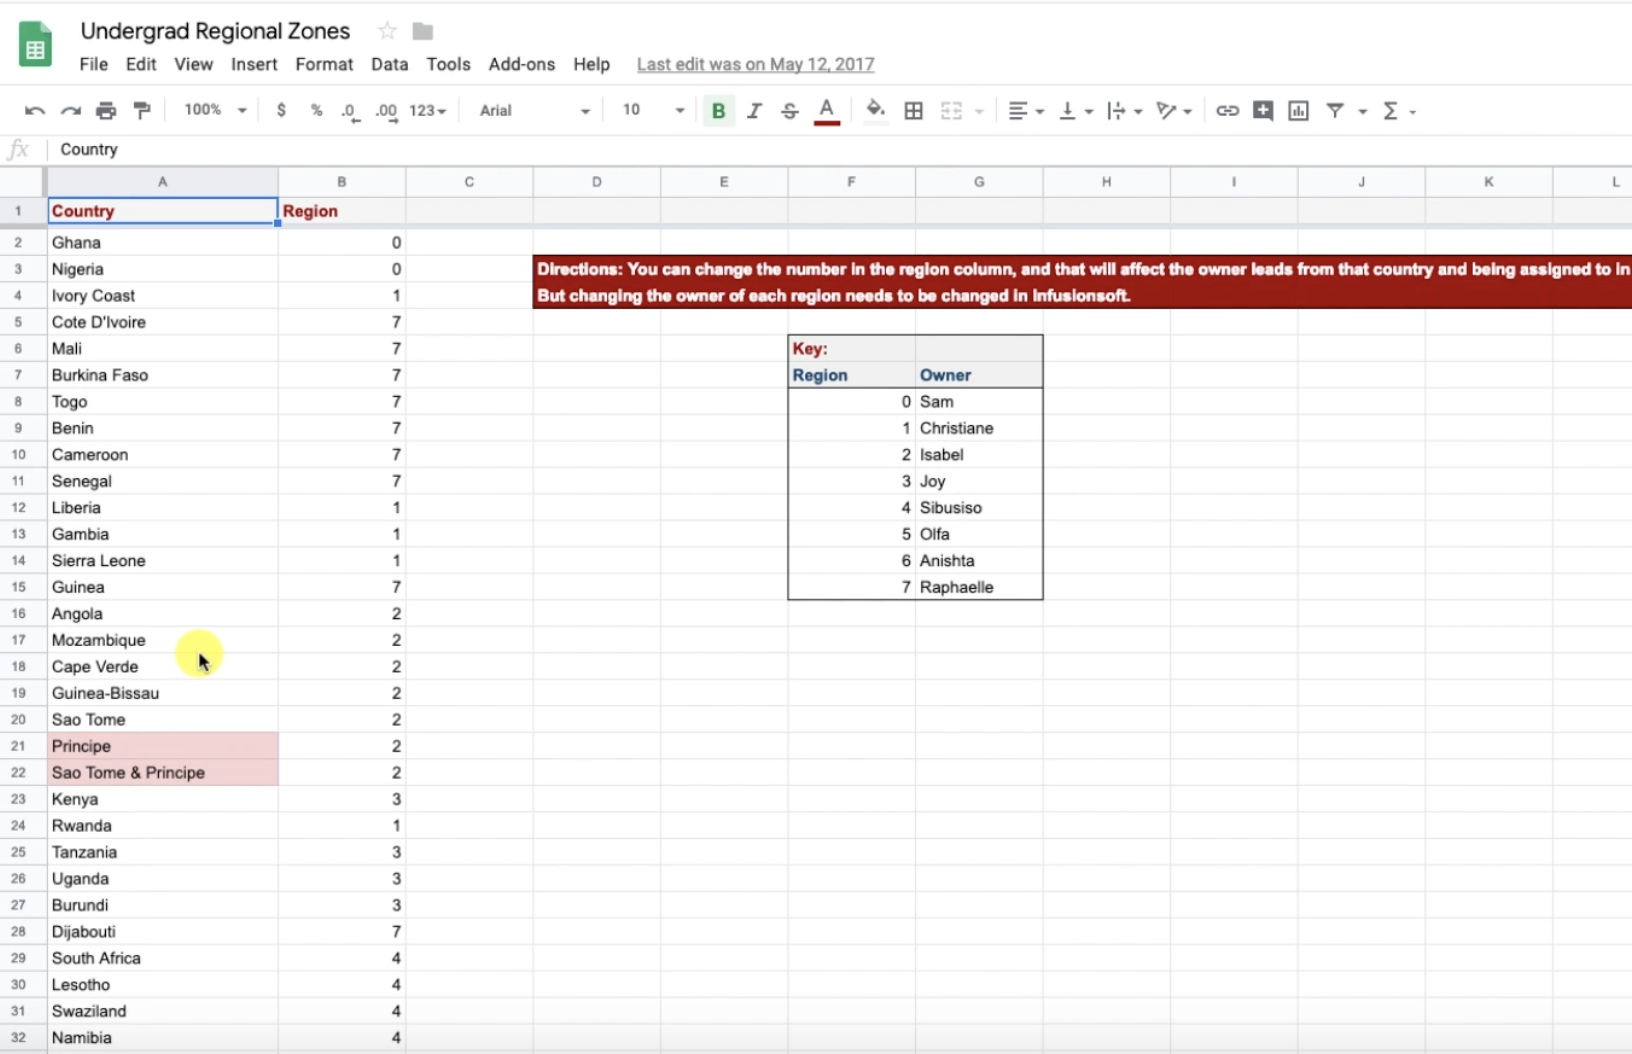The width and height of the screenshot is (1632, 1054).
Task: Format as percent
Action: [316, 111]
